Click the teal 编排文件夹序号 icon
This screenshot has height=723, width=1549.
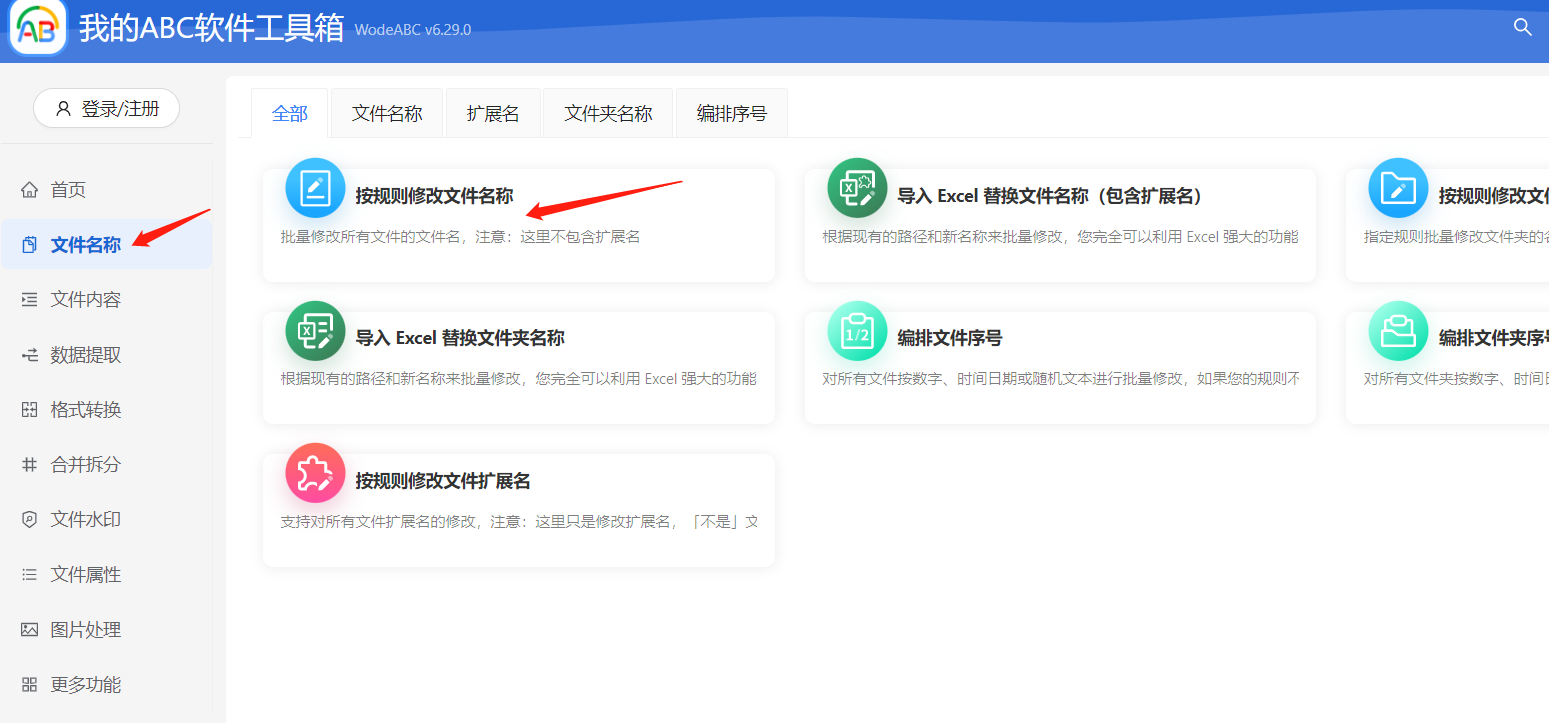click(1398, 331)
